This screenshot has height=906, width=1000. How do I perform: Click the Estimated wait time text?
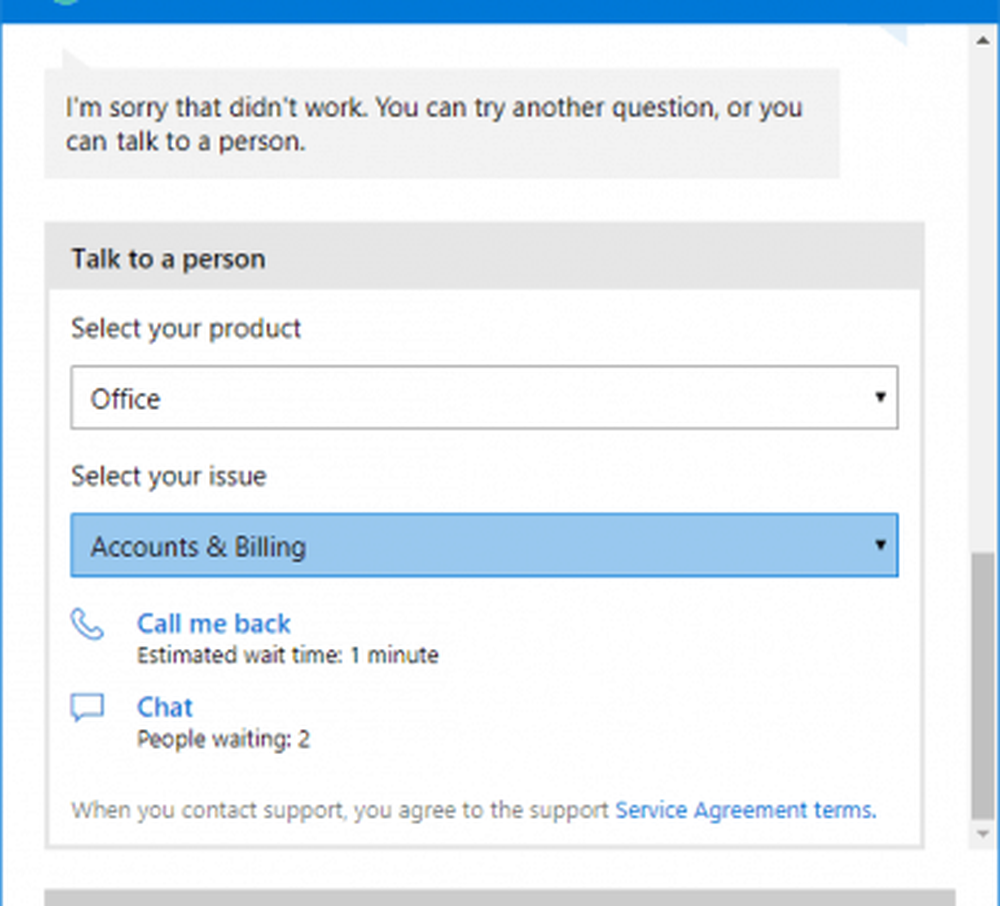tap(288, 656)
